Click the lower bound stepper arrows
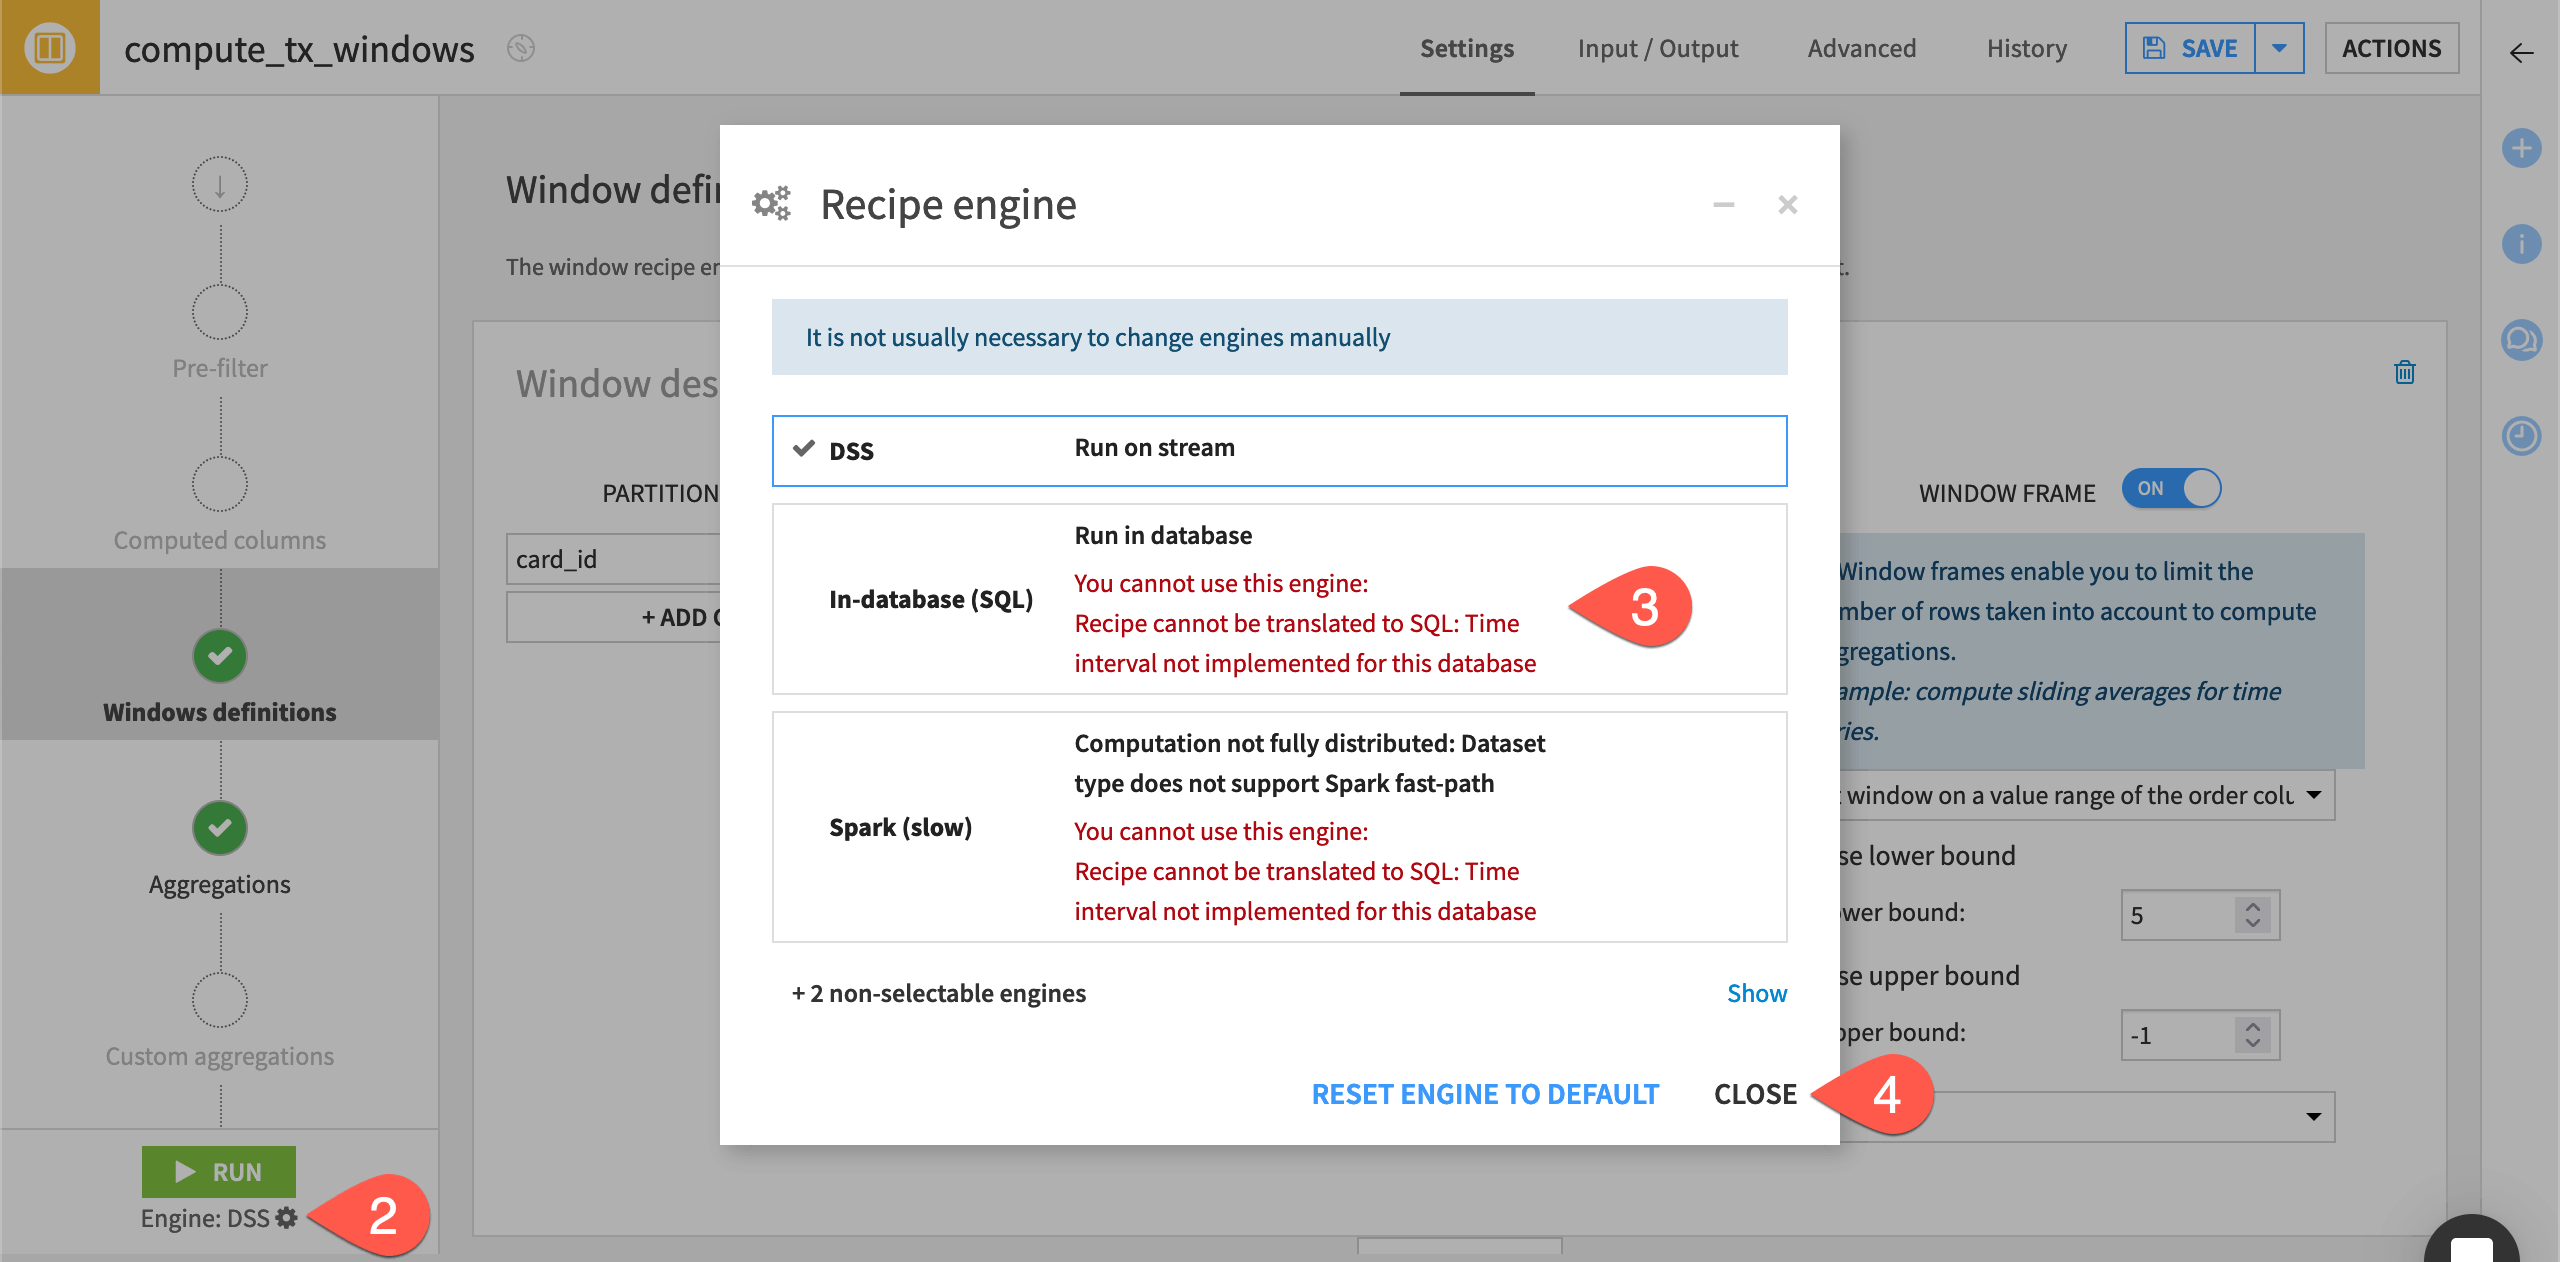The image size is (2560, 1262). [x=2252, y=915]
